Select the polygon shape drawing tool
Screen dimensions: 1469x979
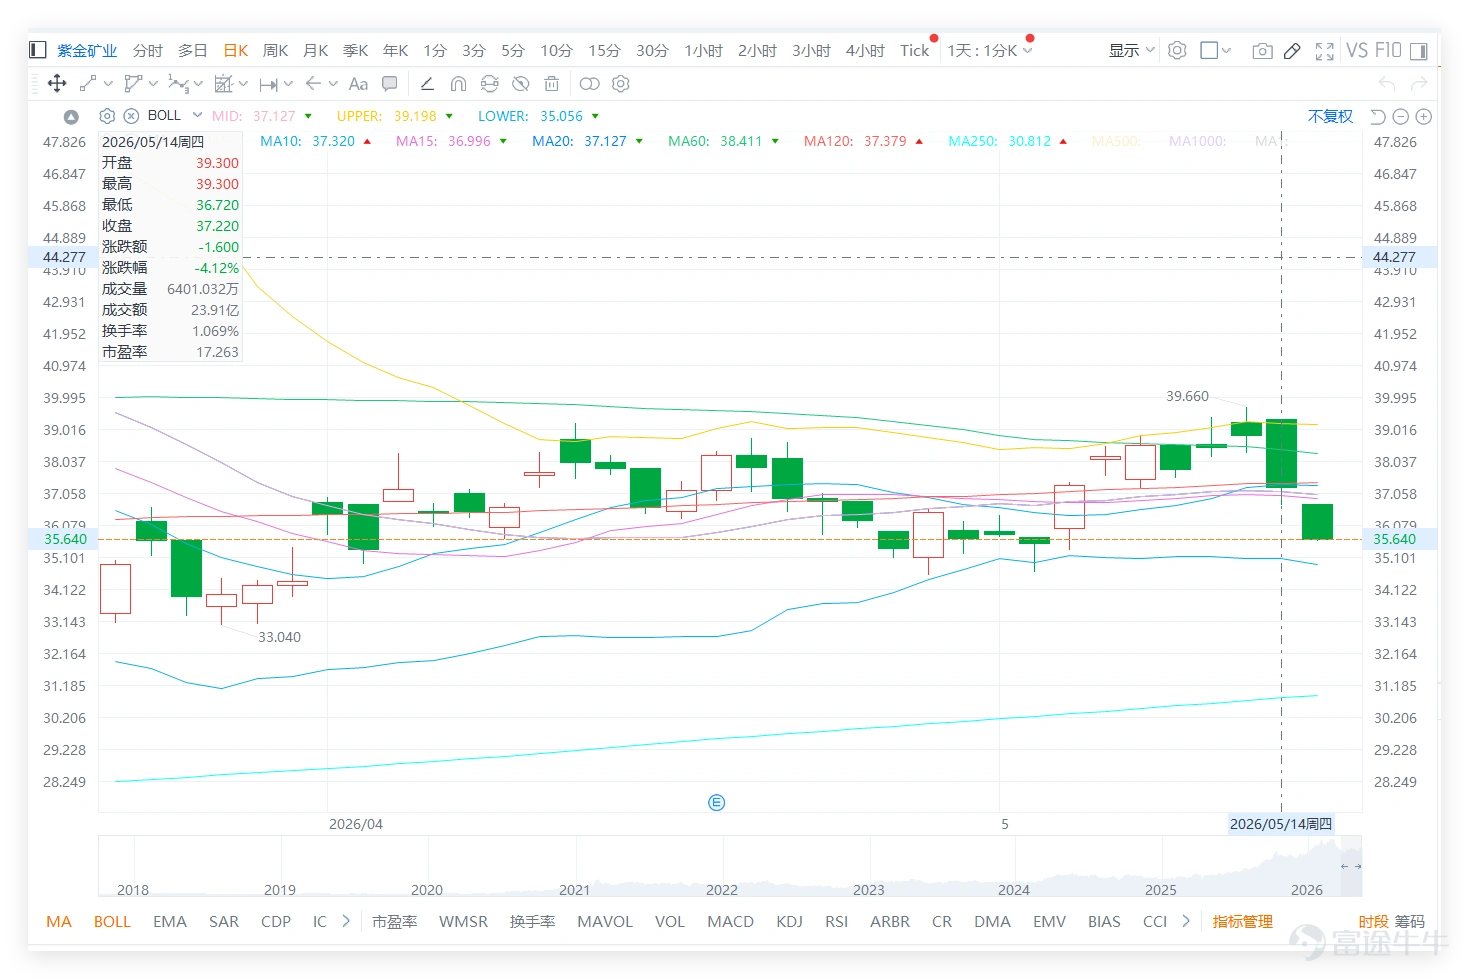(x=133, y=84)
